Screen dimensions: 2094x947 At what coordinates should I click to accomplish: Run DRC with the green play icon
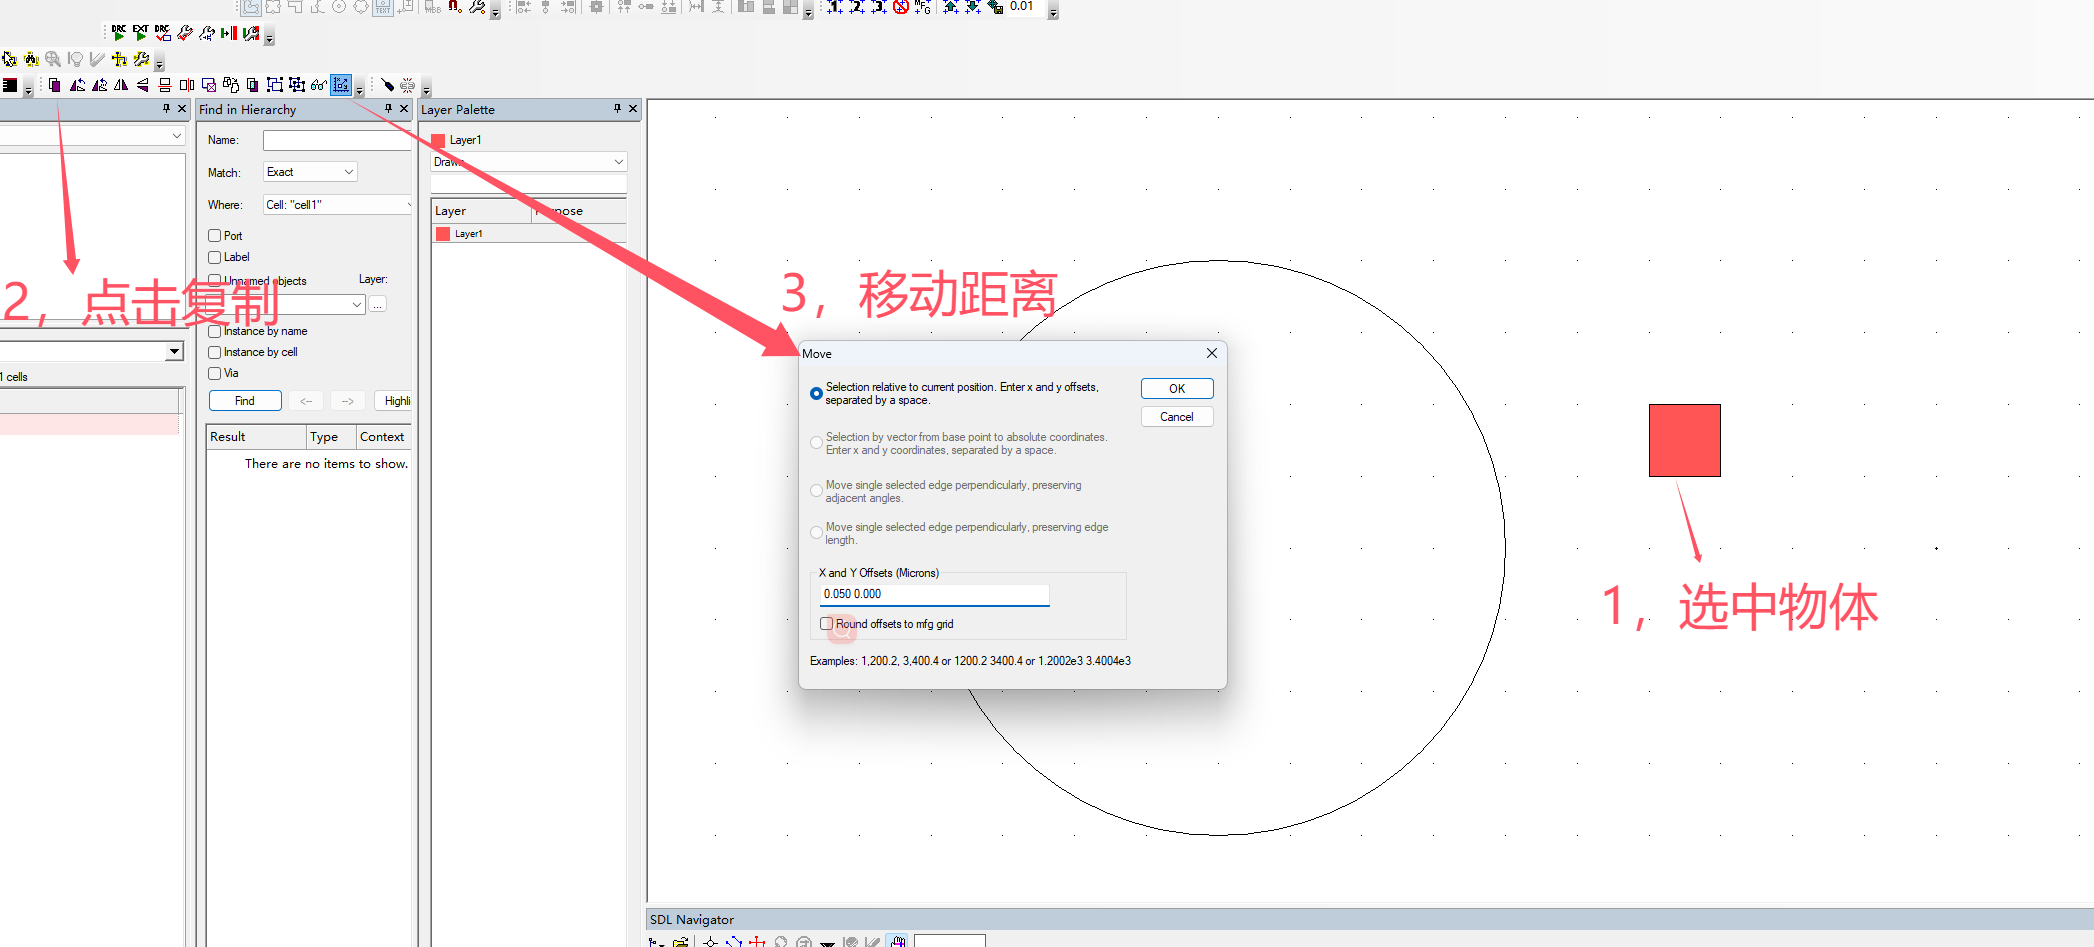click(x=118, y=33)
